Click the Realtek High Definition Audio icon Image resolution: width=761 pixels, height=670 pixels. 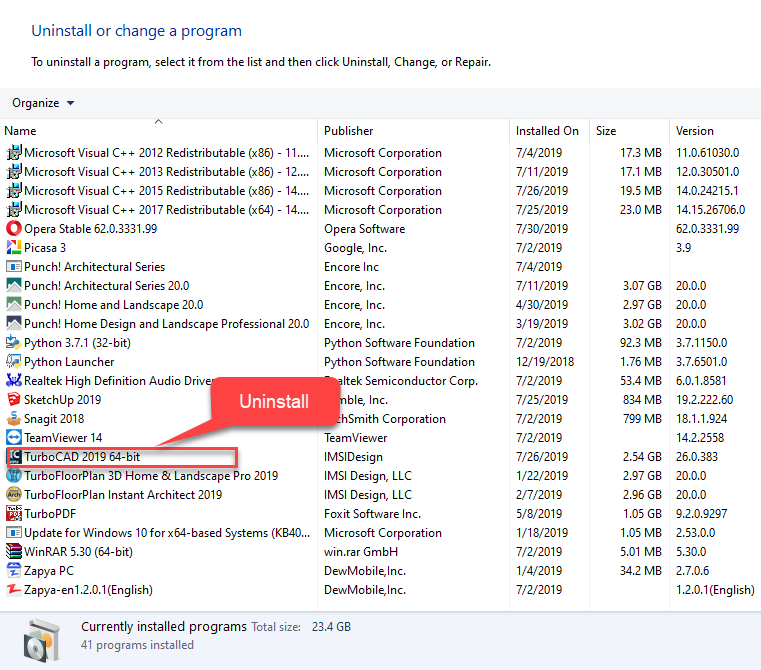[x=14, y=380]
